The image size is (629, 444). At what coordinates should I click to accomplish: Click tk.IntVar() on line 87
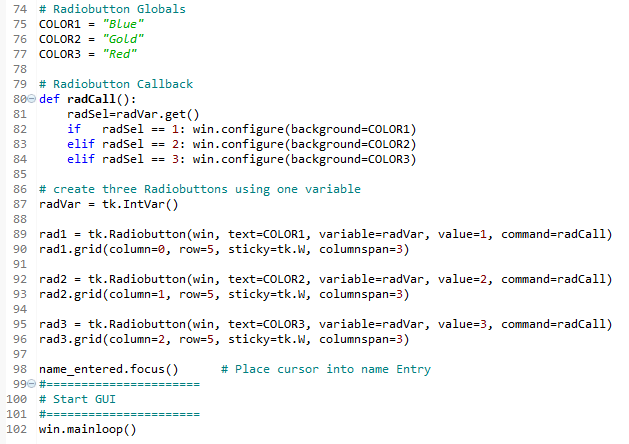click(140, 204)
